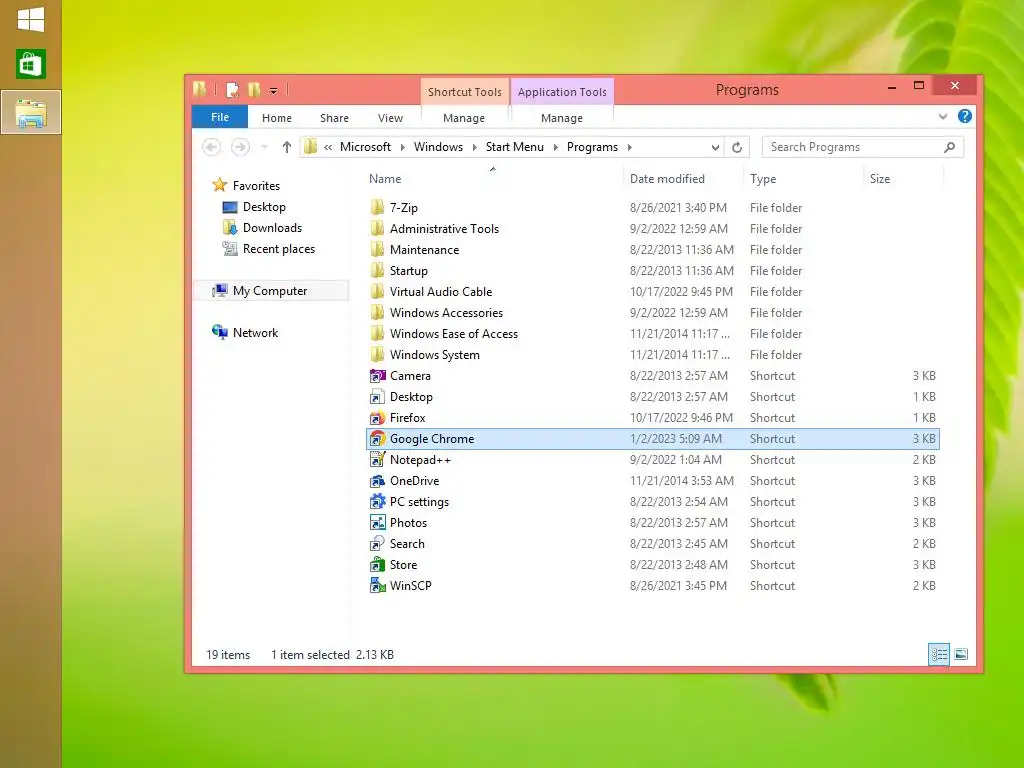Click the Microsoft breadcrumb segment
Viewport: 1024px width, 768px height.
click(365, 147)
